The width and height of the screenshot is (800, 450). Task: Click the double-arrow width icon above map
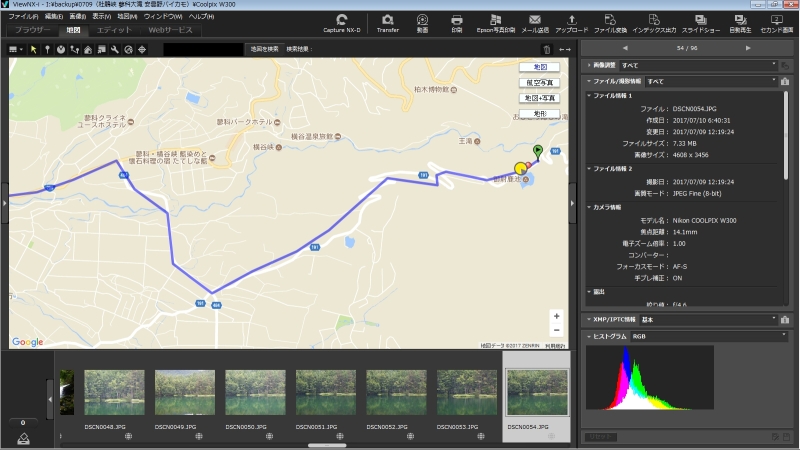(x=565, y=49)
